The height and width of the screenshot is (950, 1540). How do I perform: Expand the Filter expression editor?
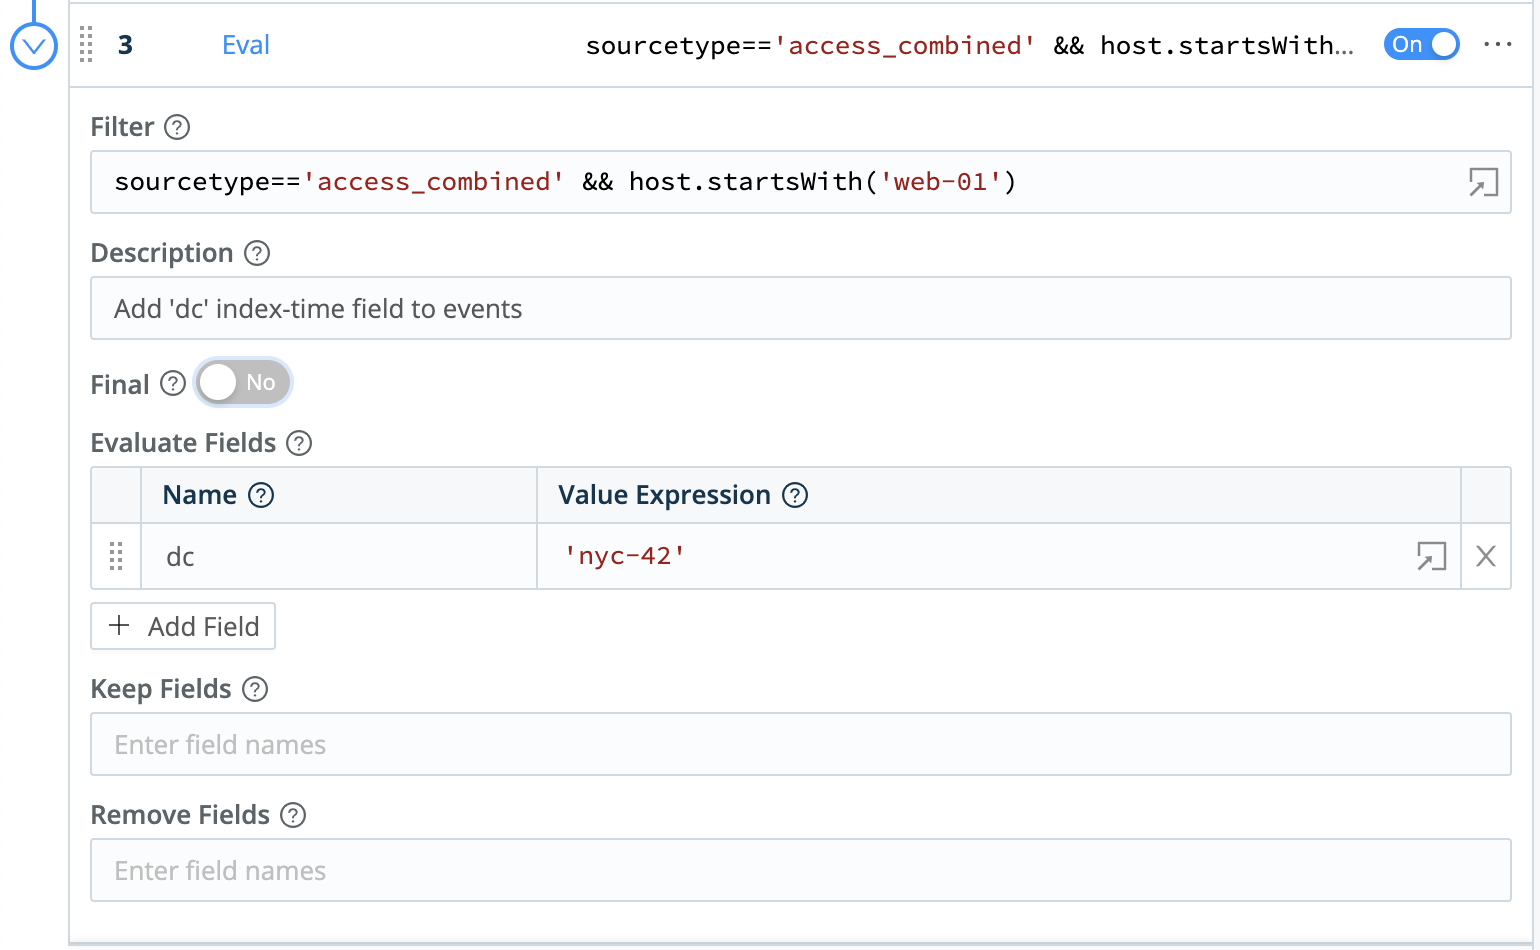click(x=1482, y=182)
